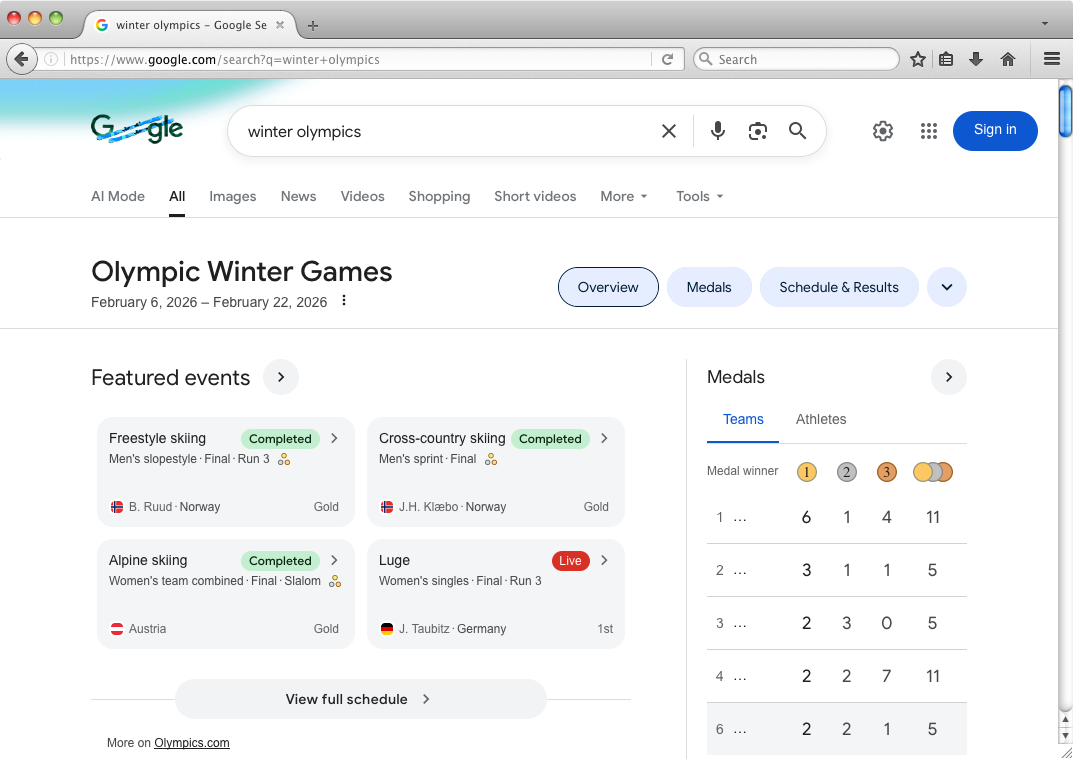Follow the Olympics.com link
1073x759 pixels.
coord(192,743)
